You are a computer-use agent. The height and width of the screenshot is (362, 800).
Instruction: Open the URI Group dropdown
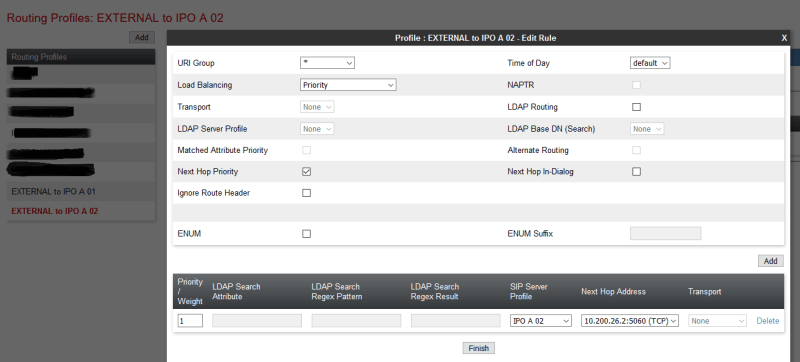click(x=327, y=63)
